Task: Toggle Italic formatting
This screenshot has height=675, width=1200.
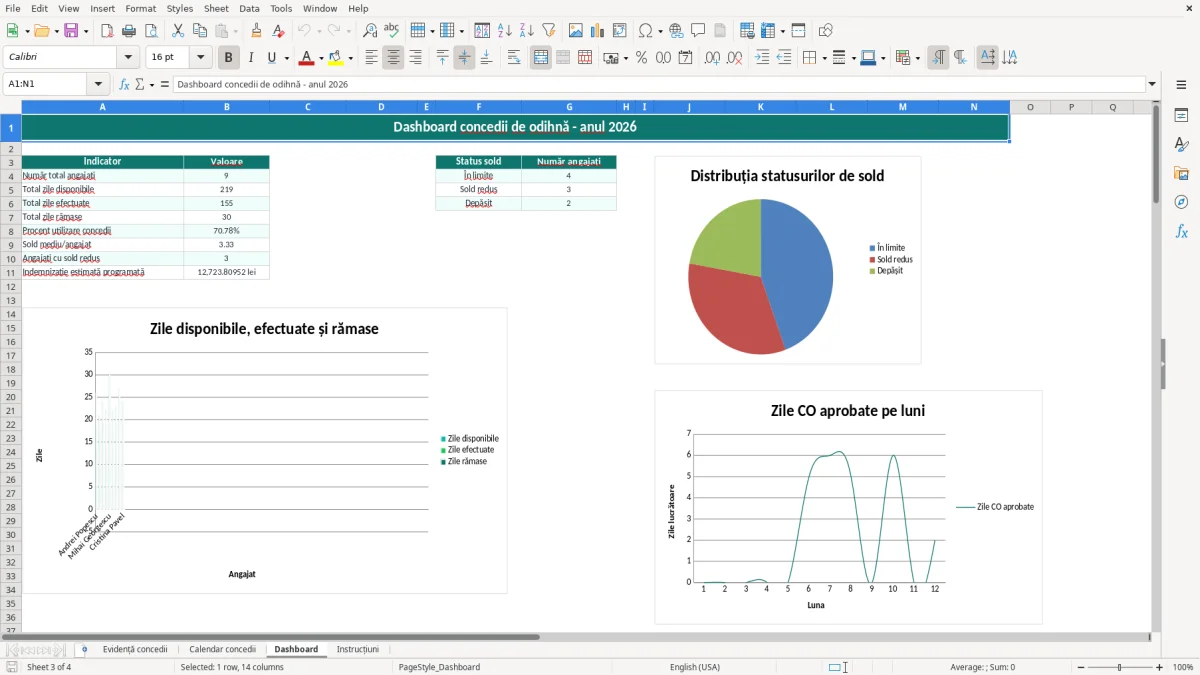Action: click(251, 58)
